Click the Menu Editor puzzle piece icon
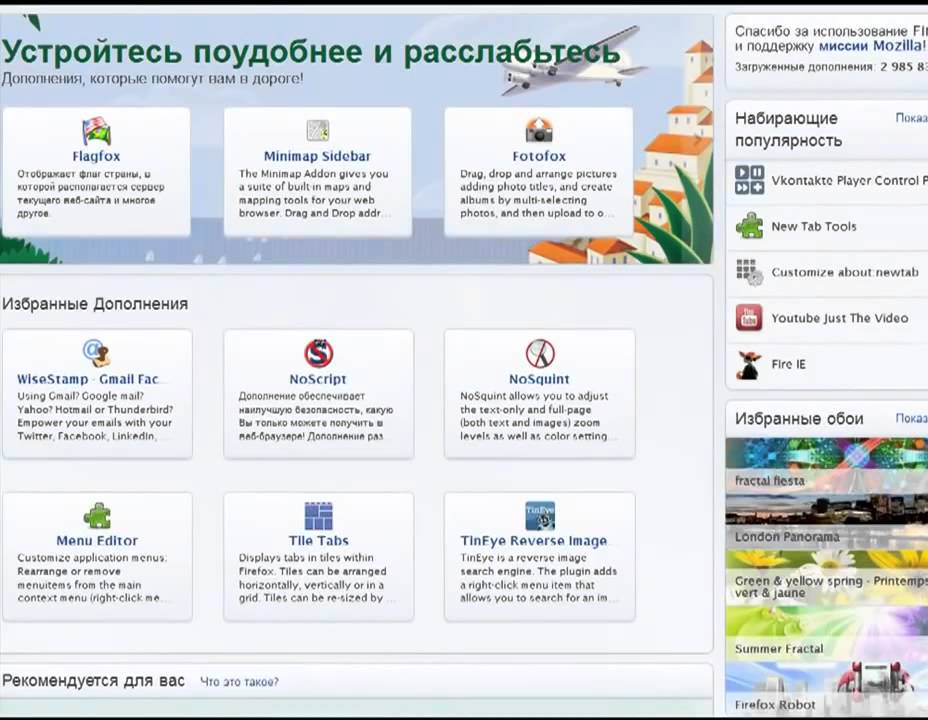Screen dimensions: 928x720 (x=96, y=515)
